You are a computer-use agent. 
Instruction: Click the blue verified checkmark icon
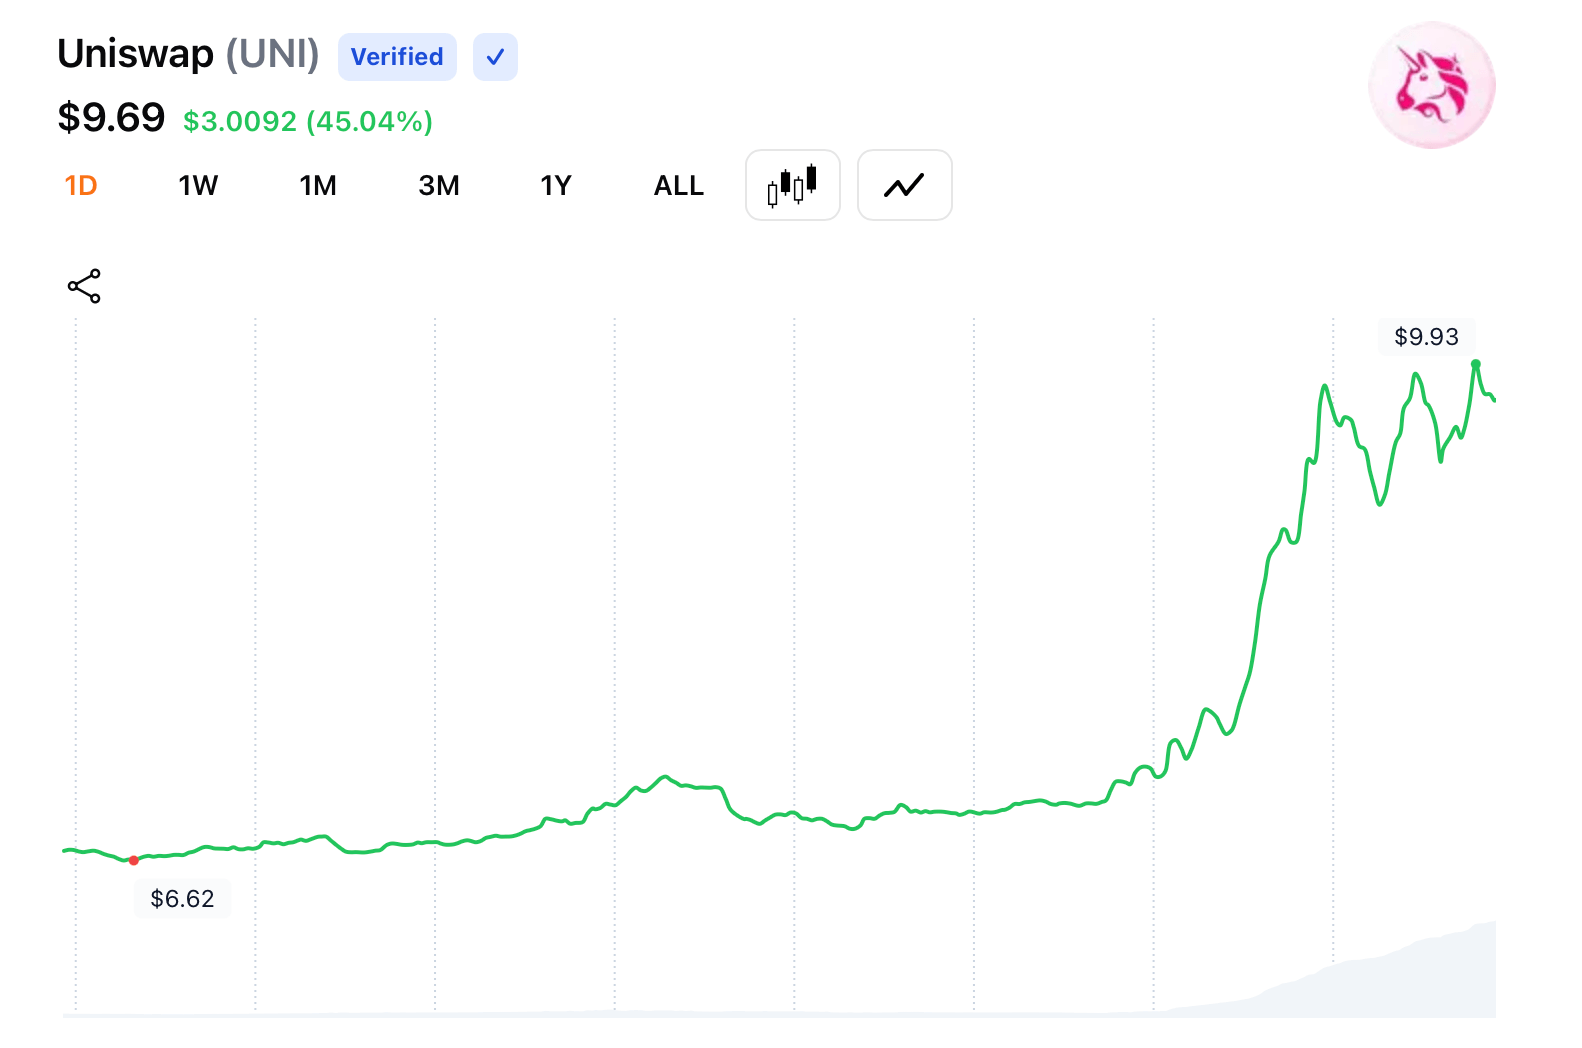[x=495, y=57]
